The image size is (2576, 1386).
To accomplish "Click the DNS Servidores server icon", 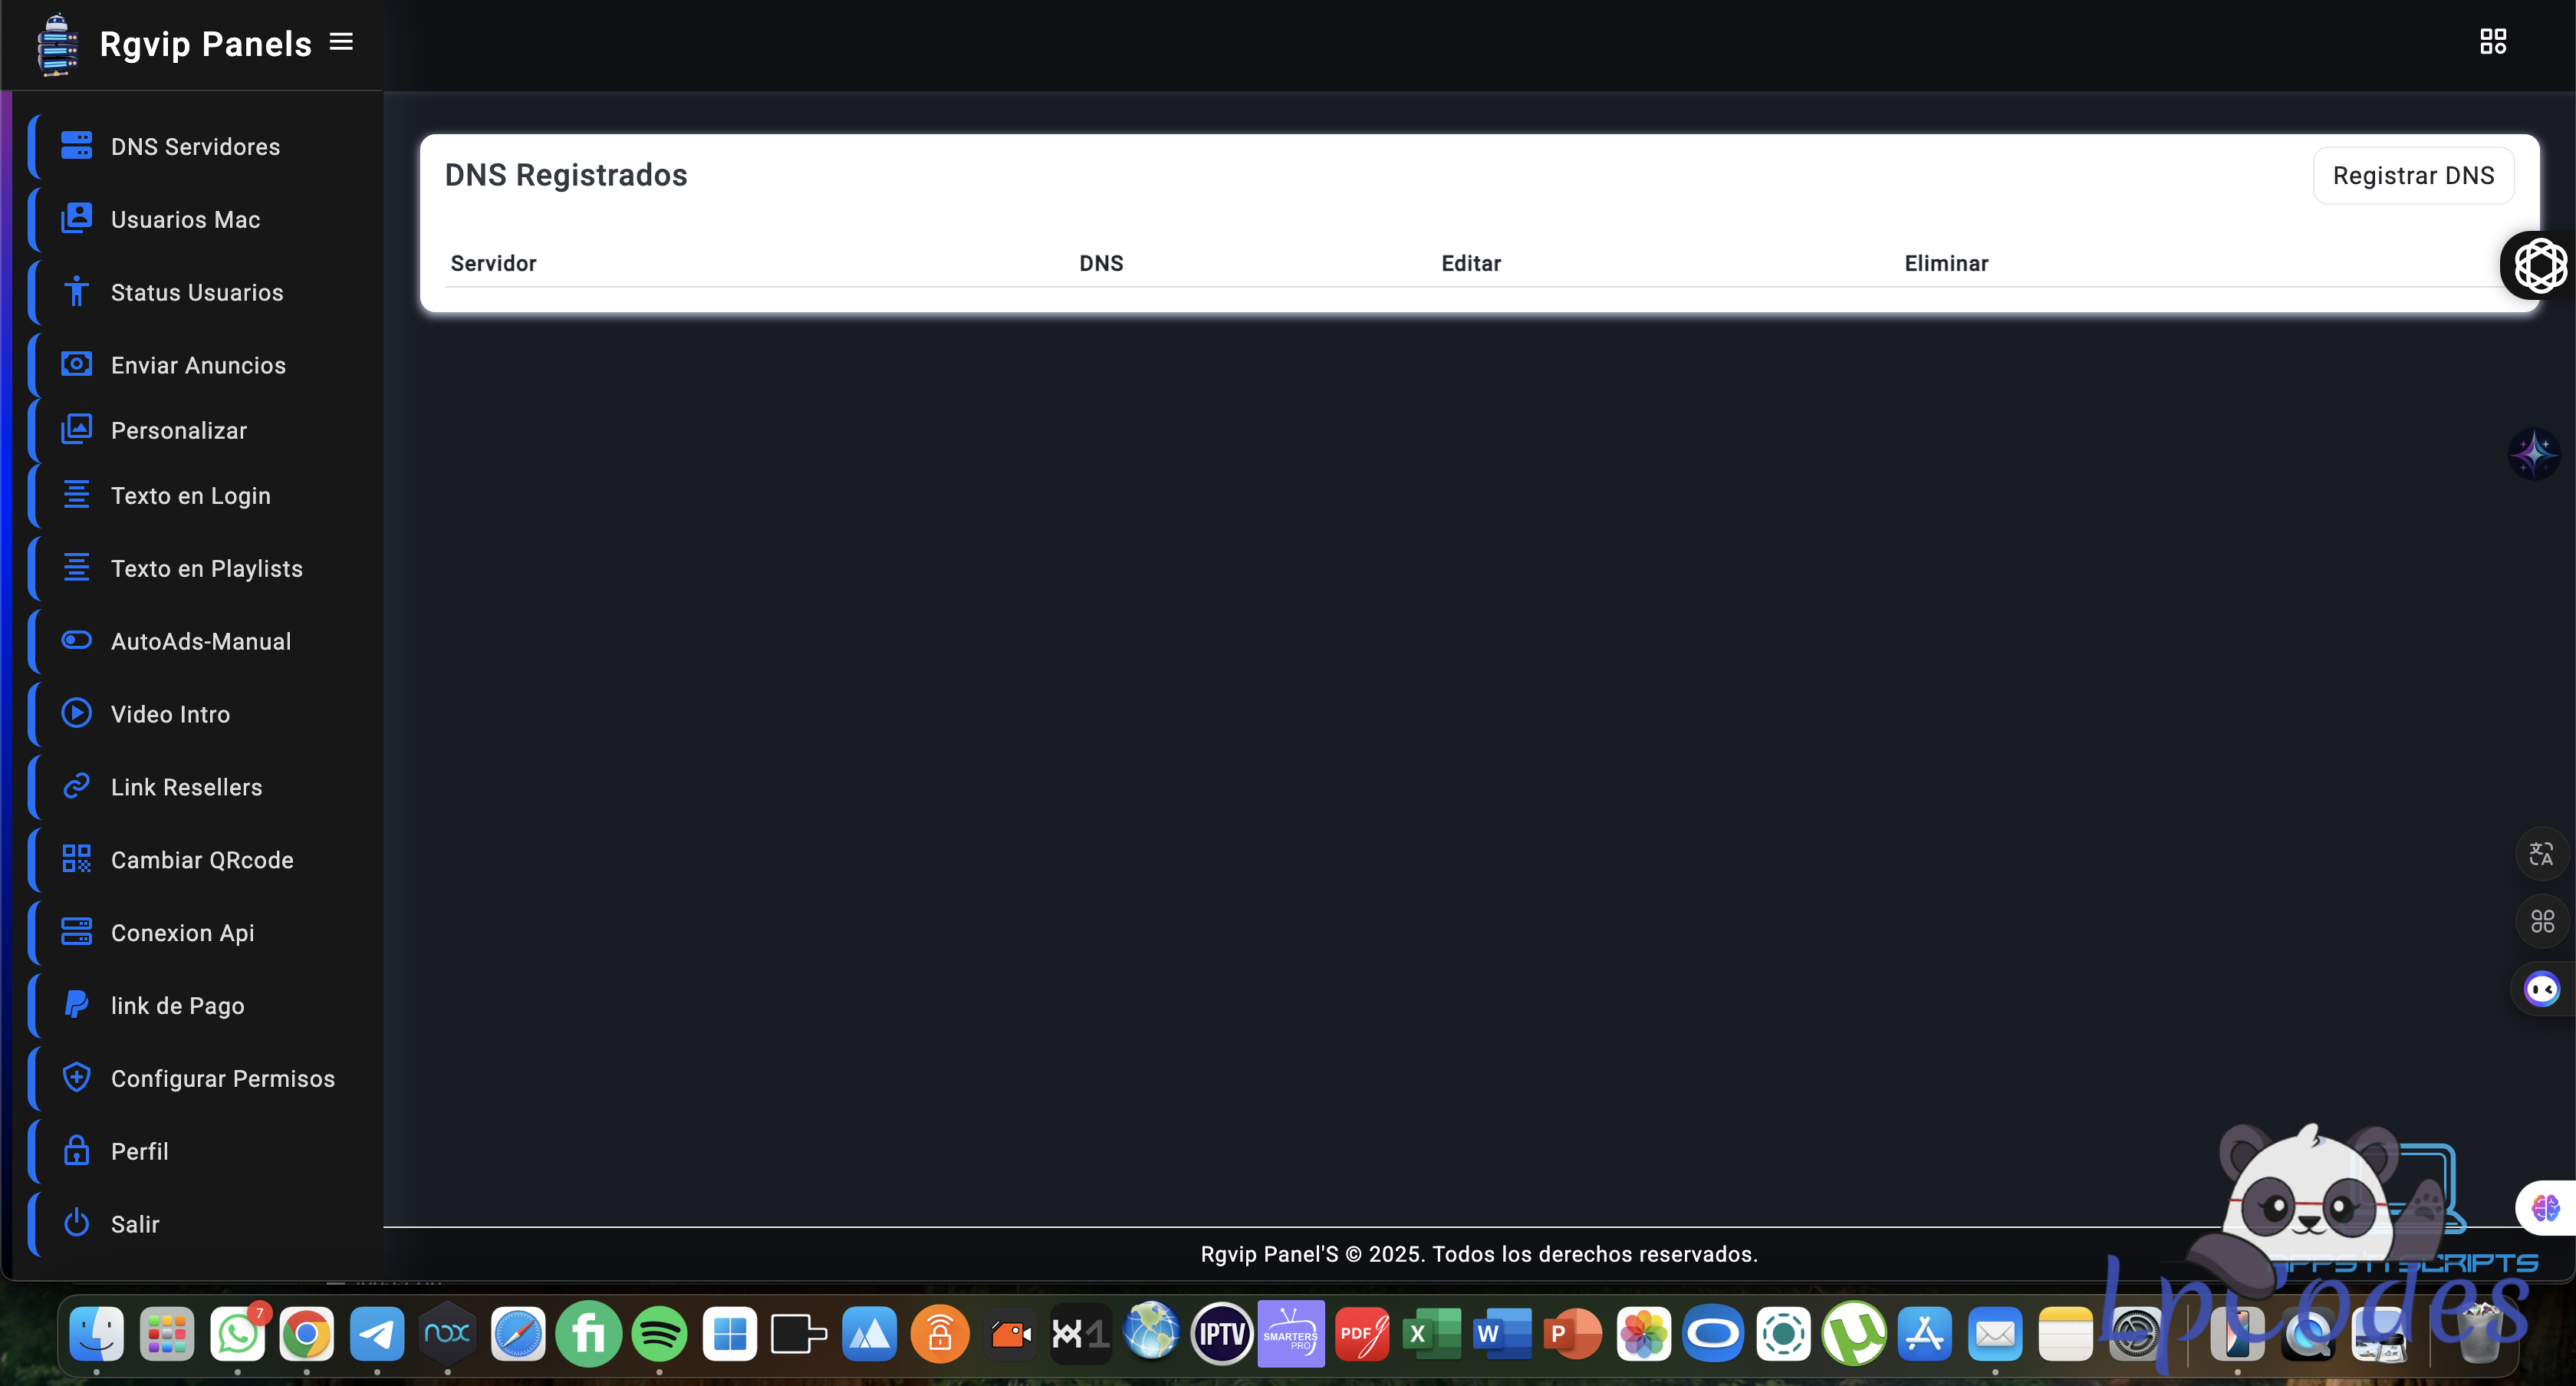I will [x=76, y=146].
